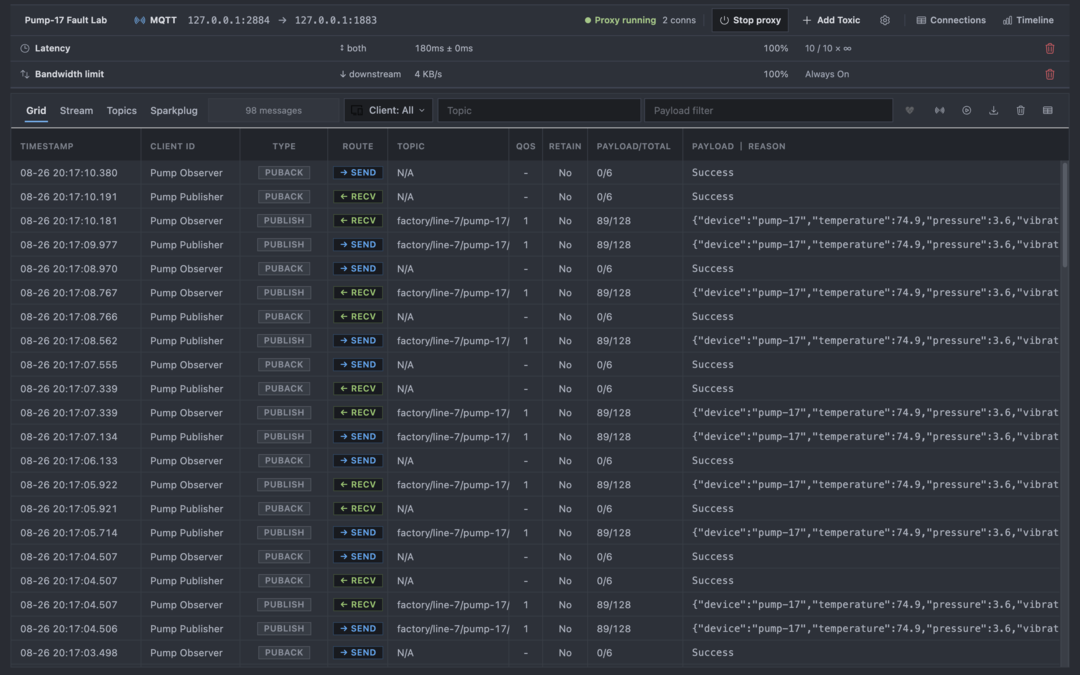Switch to the Stream tab

pos(76,110)
